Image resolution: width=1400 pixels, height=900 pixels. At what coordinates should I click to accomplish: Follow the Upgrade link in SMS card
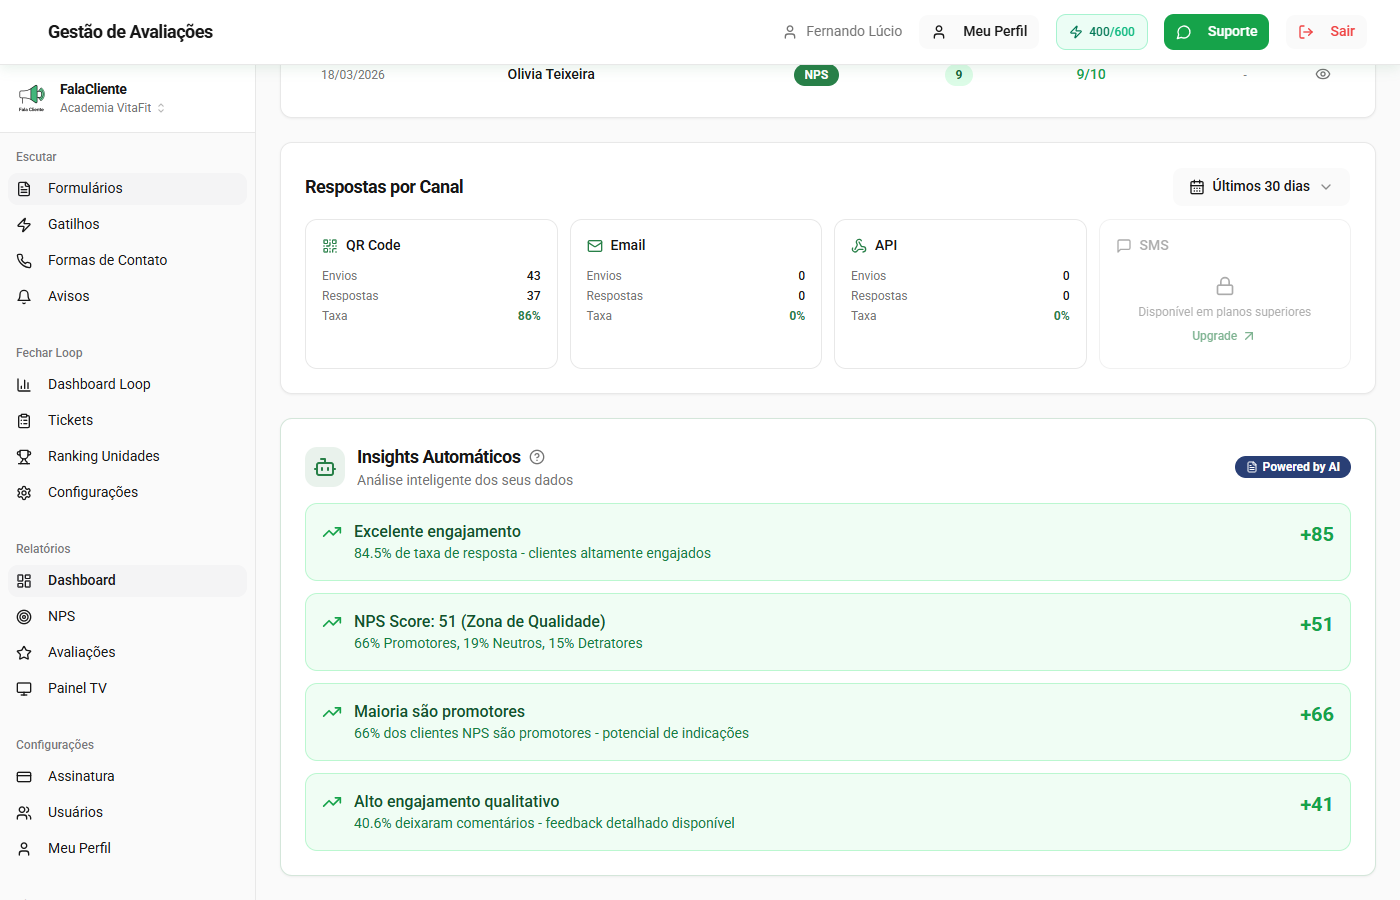pyautogui.click(x=1222, y=336)
